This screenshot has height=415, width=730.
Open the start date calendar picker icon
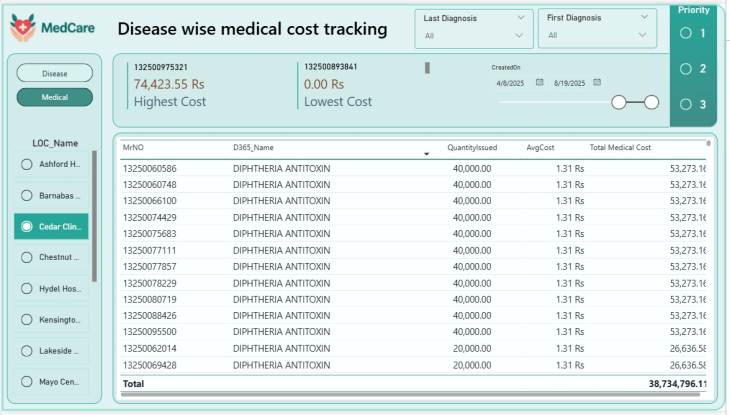click(540, 82)
